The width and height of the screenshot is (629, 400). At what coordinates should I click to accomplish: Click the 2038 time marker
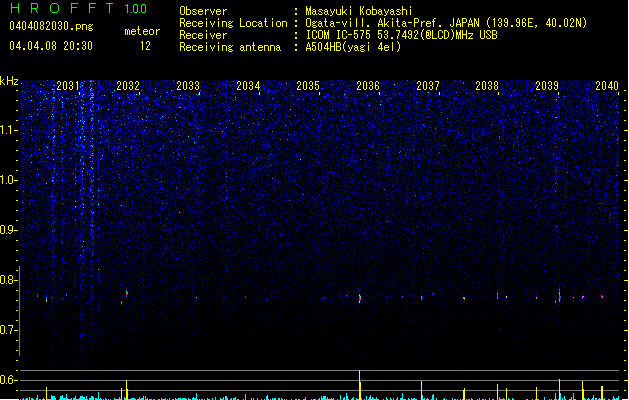[487, 85]
